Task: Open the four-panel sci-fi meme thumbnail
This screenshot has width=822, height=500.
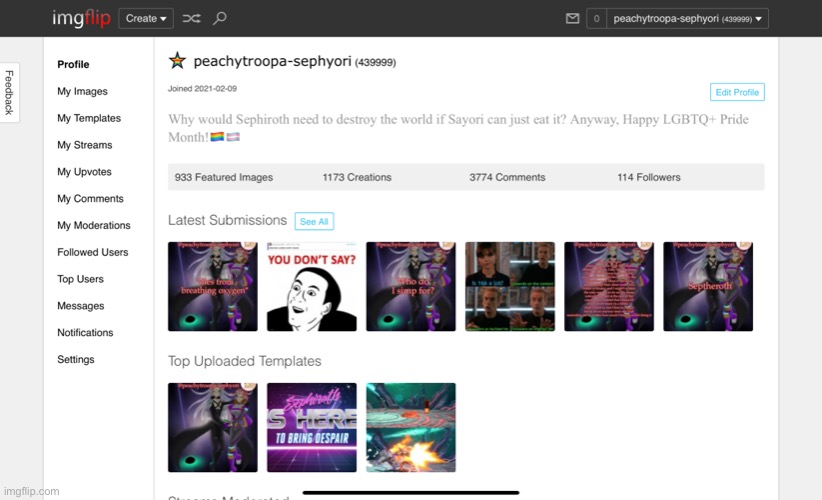Action: tap(510, 286)
